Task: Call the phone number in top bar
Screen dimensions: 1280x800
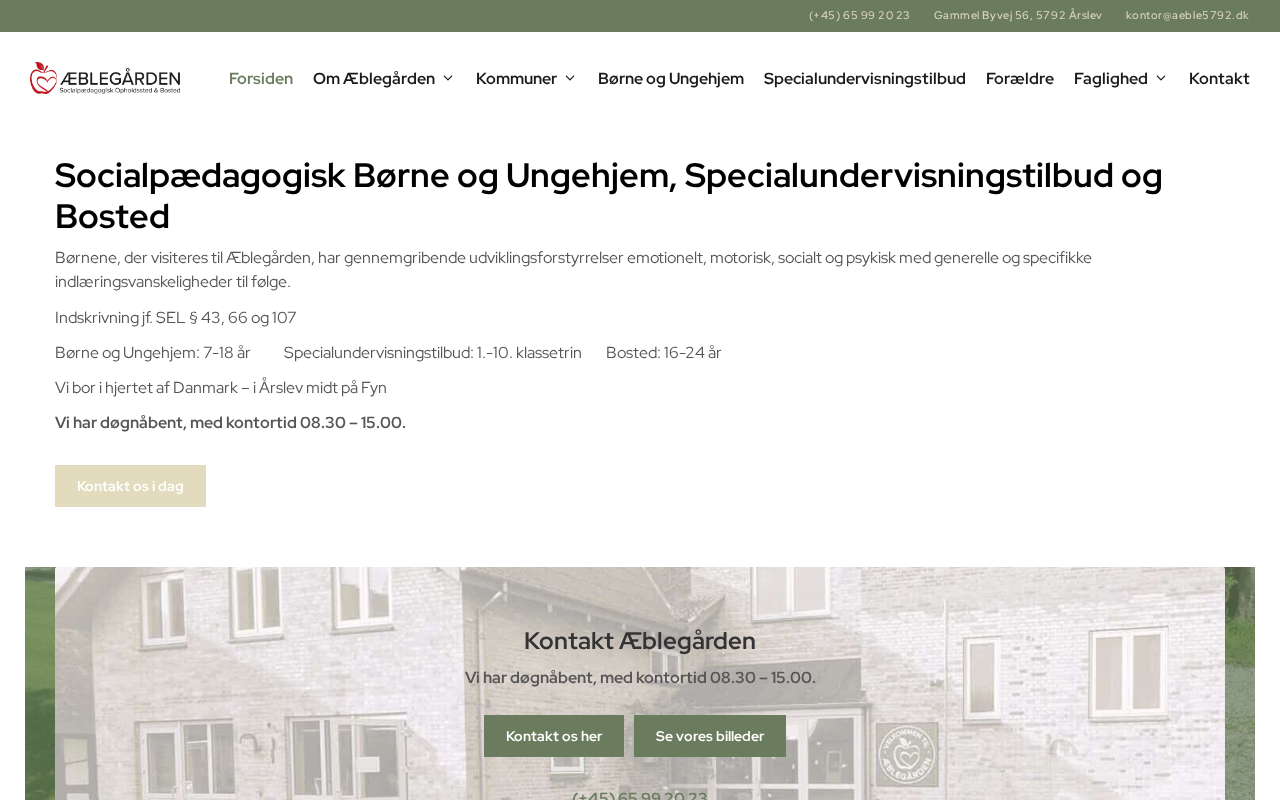Action: (860, 15)
